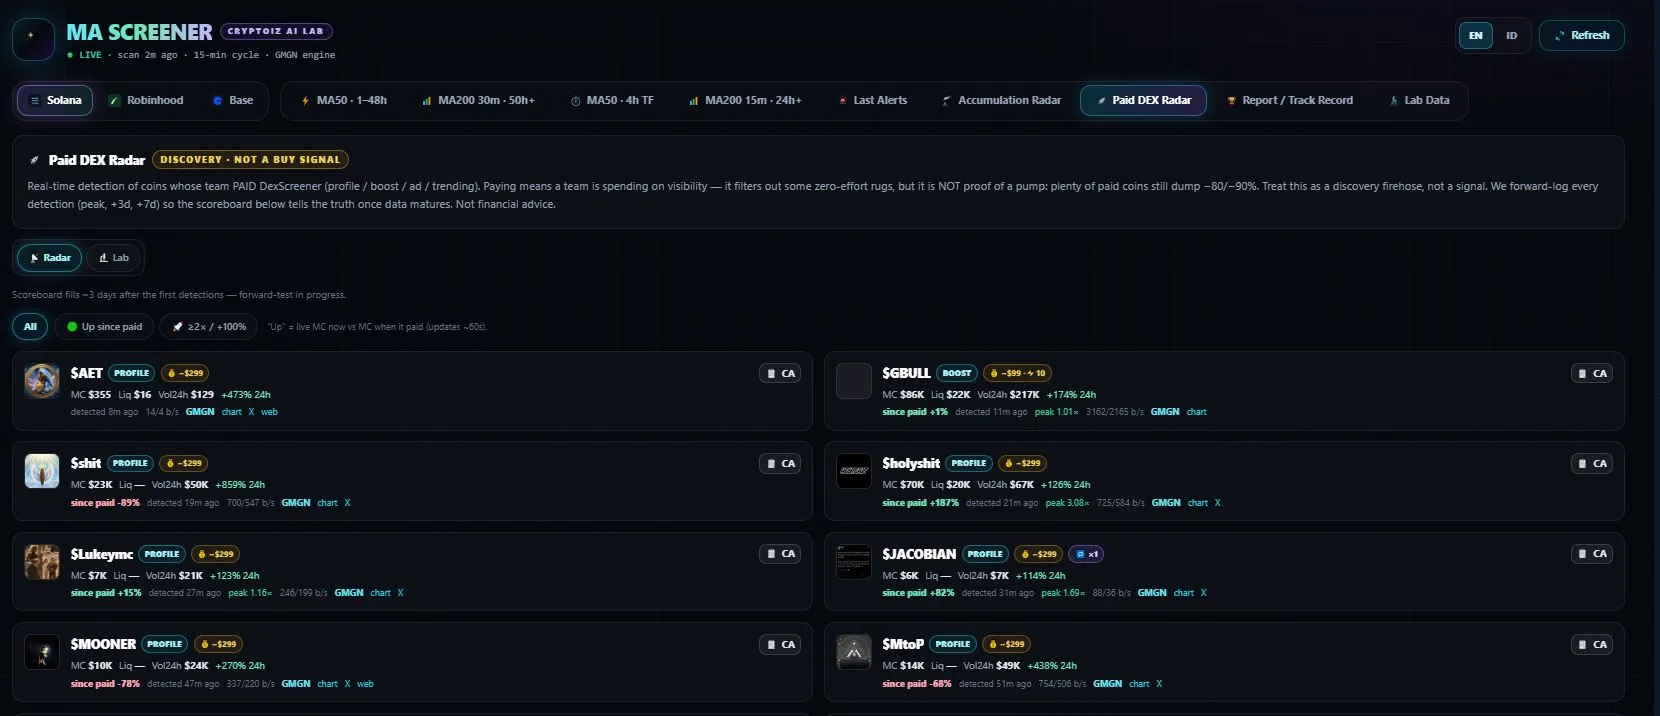Viewport: 1660px width, 716px height.
Task: Open chart link for $GBULL
Action: click(x=1196, y=412)
